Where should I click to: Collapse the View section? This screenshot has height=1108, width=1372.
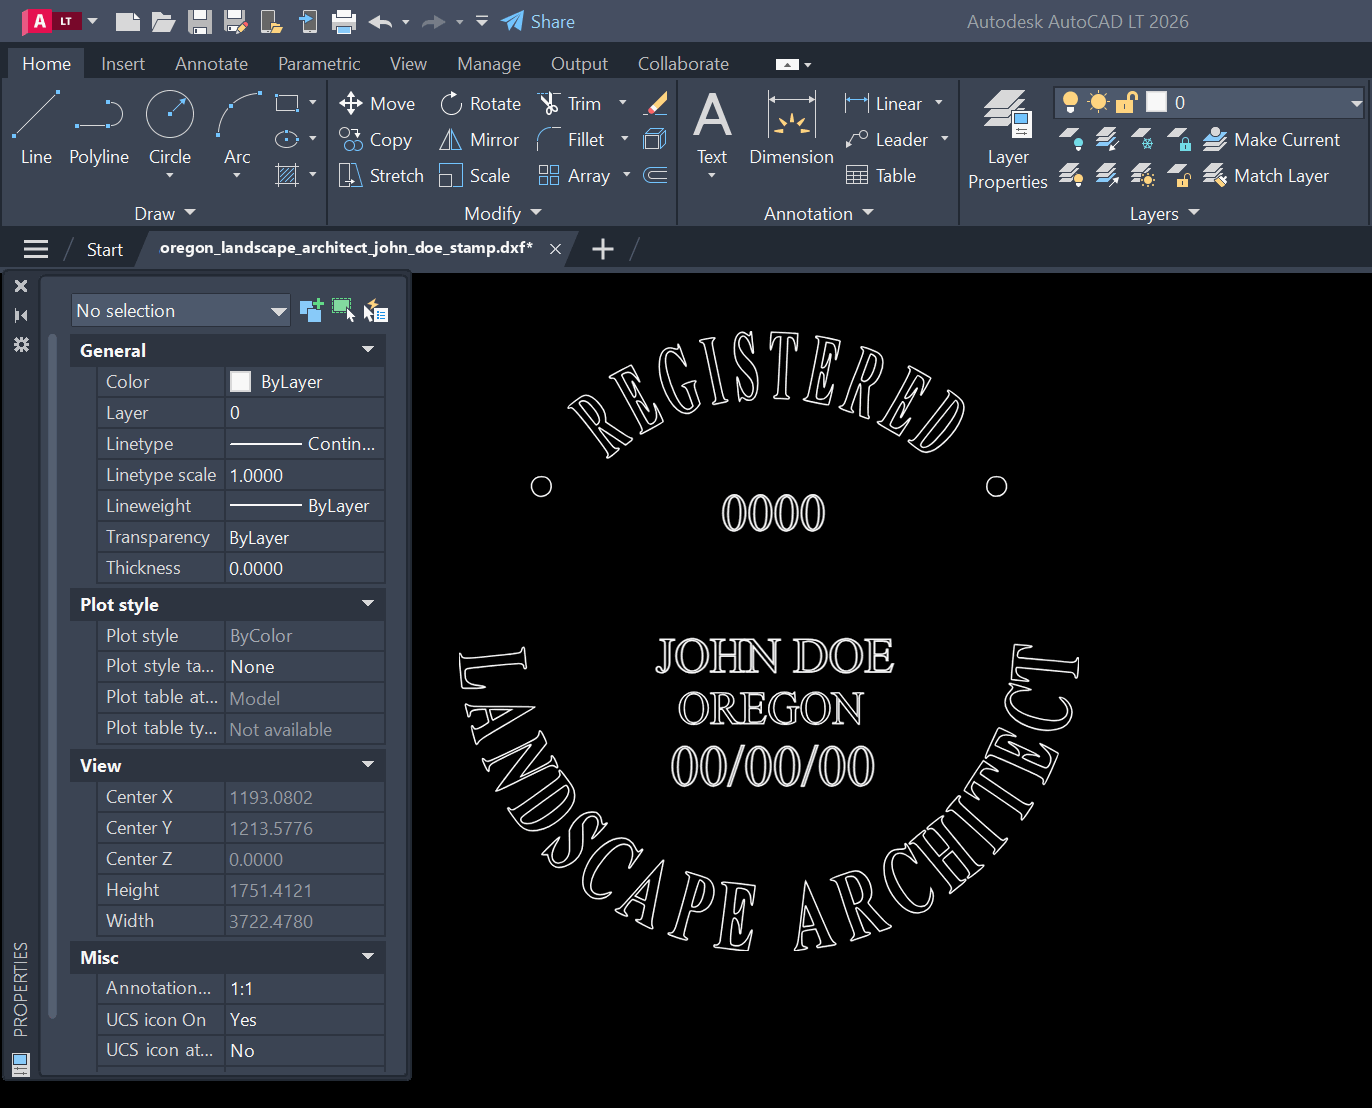tap(368, 765)
